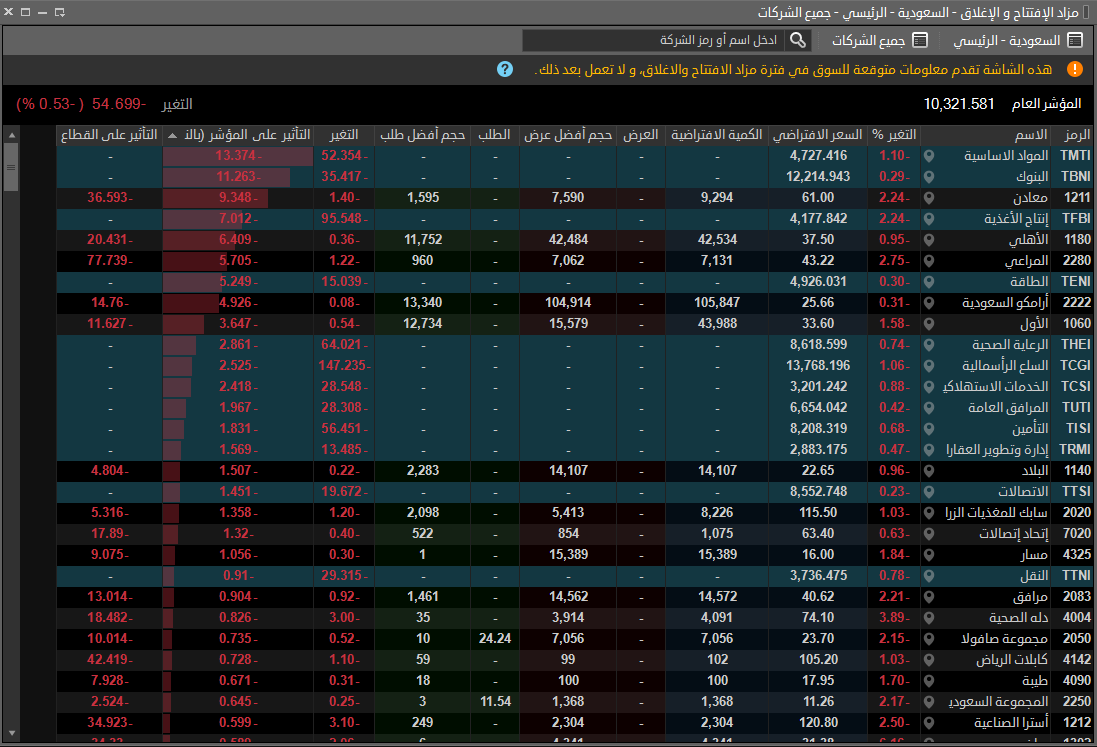
Task: Sort by السعر الافتراضي column header
Action: click(817, 135)
